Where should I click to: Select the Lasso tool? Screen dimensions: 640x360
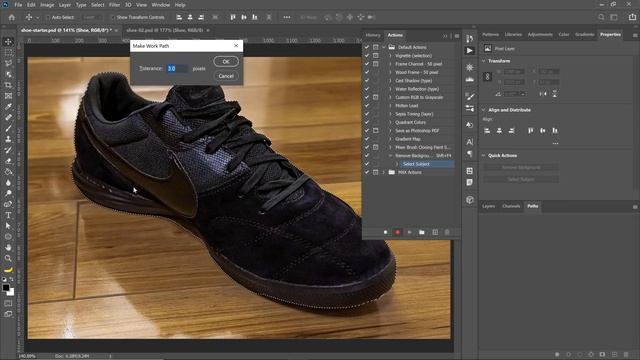pos(8,63)
